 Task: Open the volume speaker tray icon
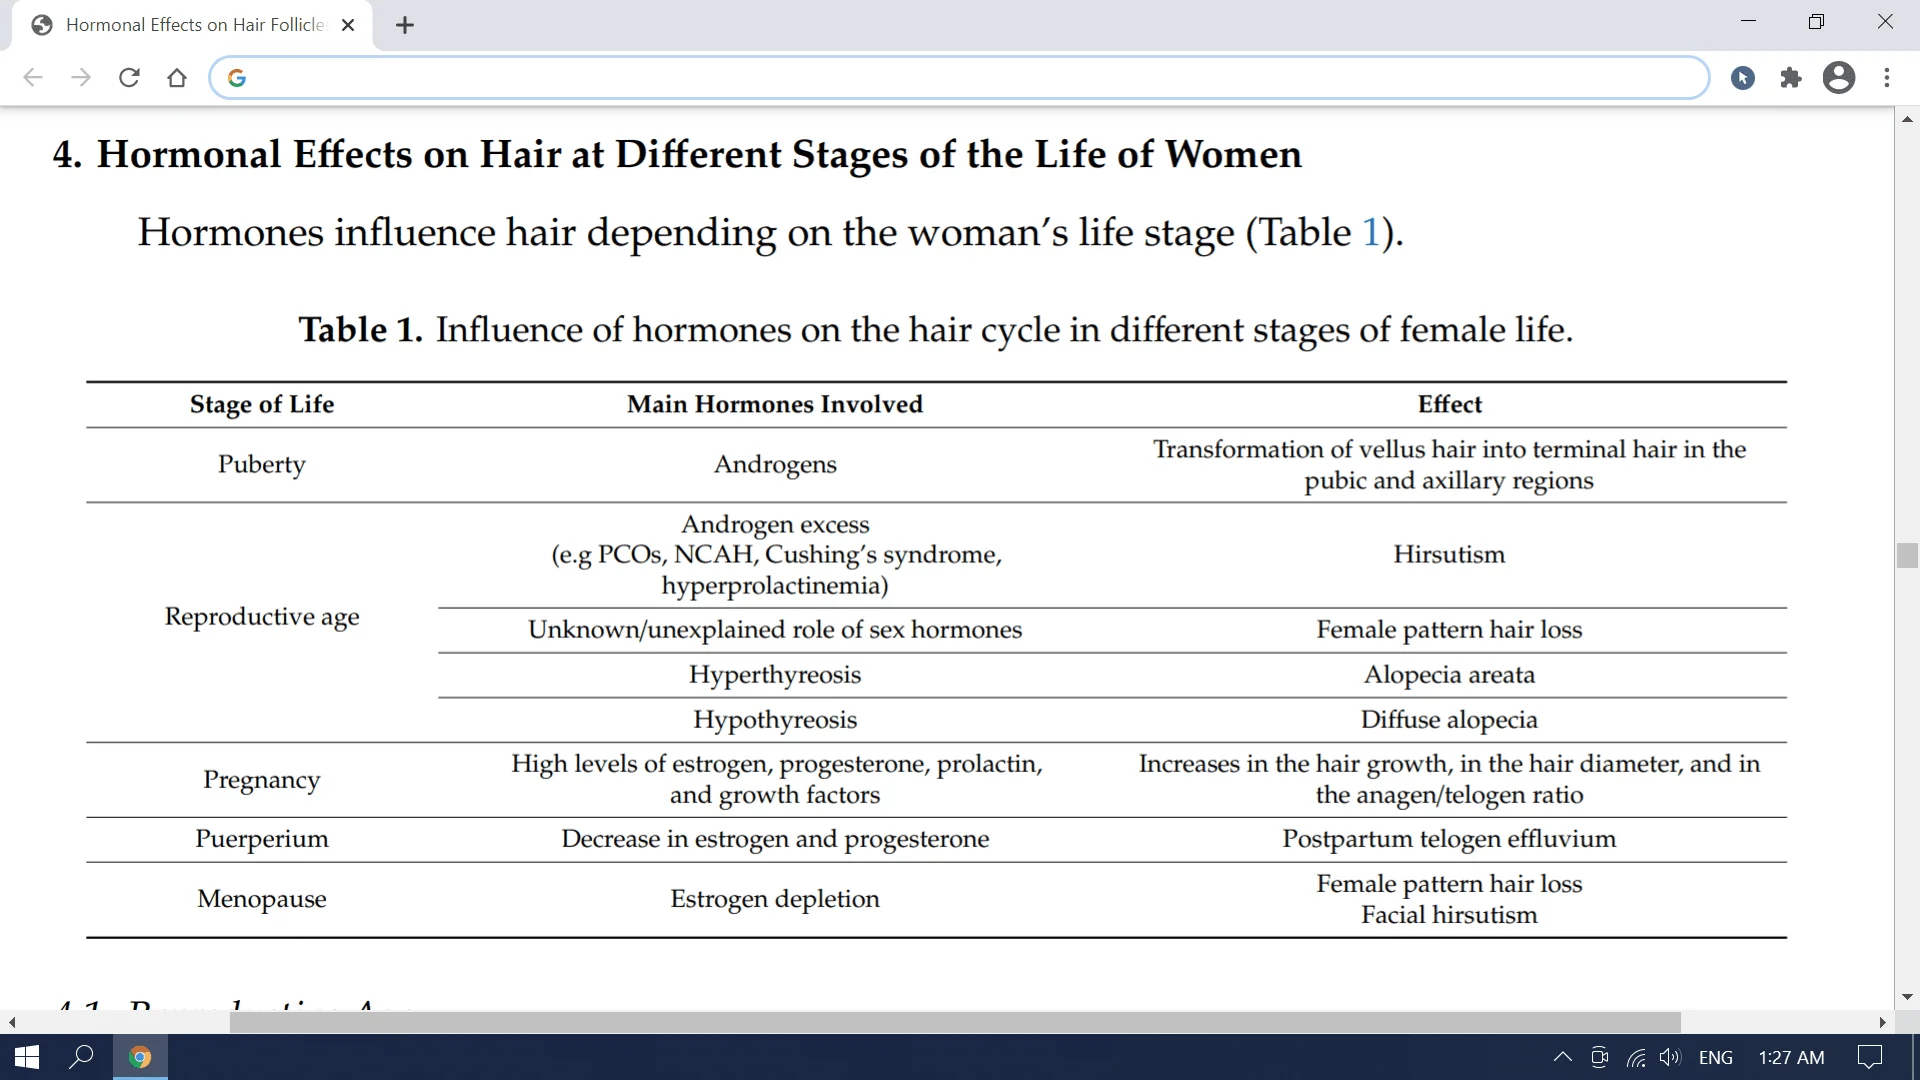(1670, 1057)
